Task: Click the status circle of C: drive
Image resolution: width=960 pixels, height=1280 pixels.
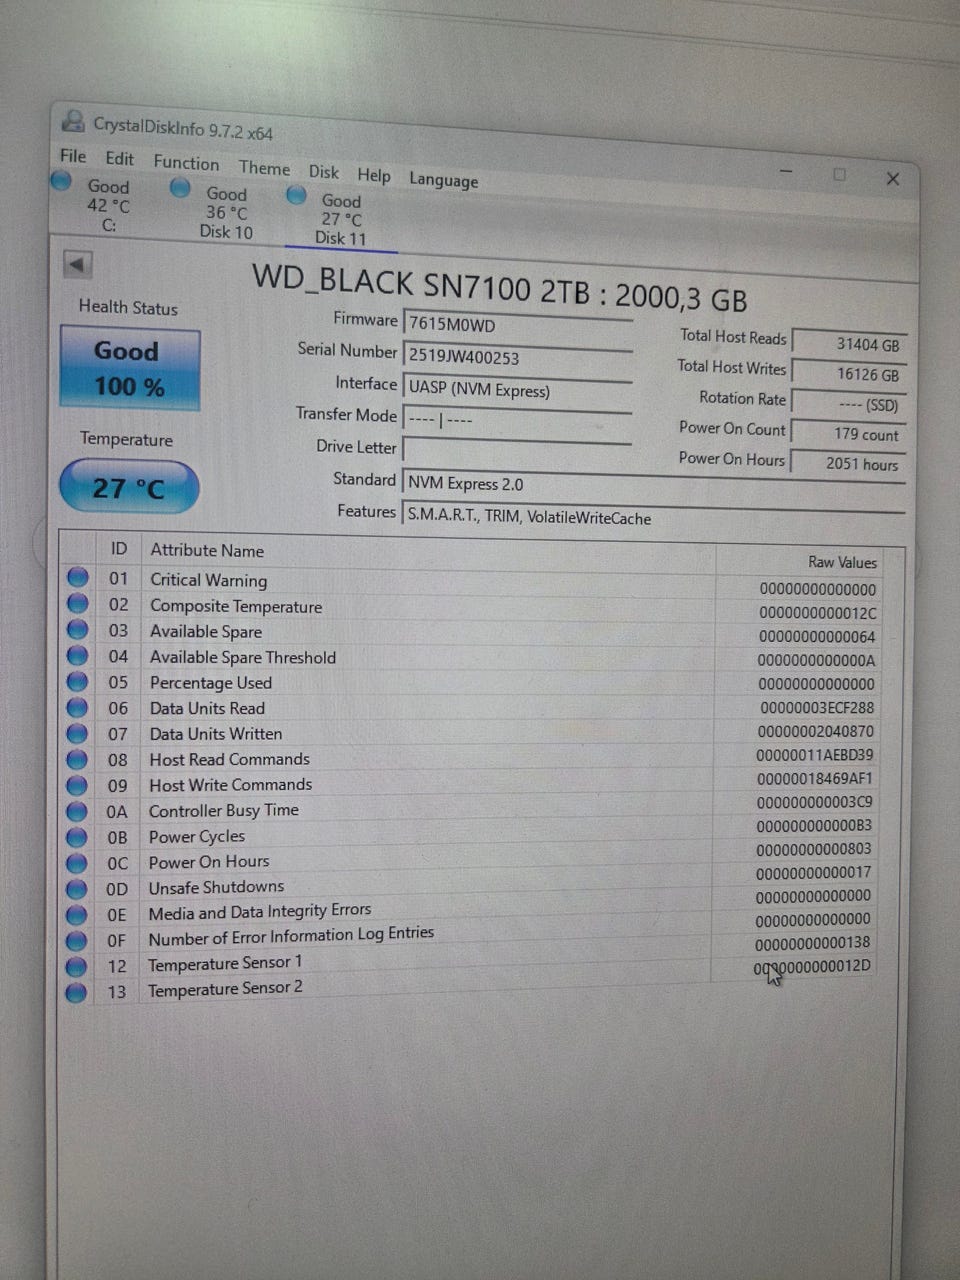Action: pos(61,181)
